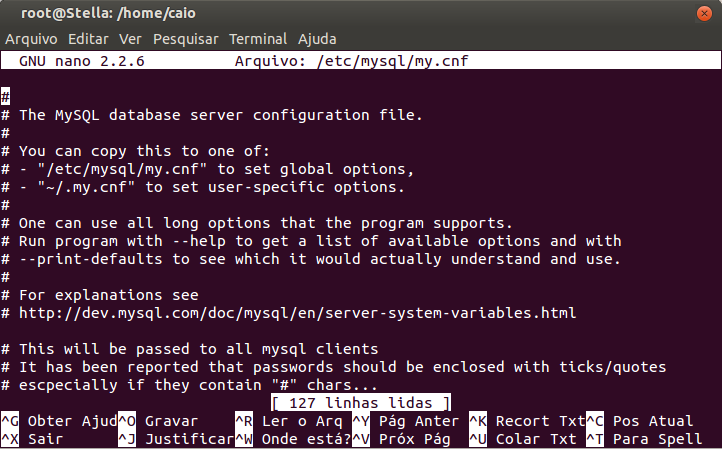
Task: Click the highlighted cursor on the first # line
Action: point(6,97)
